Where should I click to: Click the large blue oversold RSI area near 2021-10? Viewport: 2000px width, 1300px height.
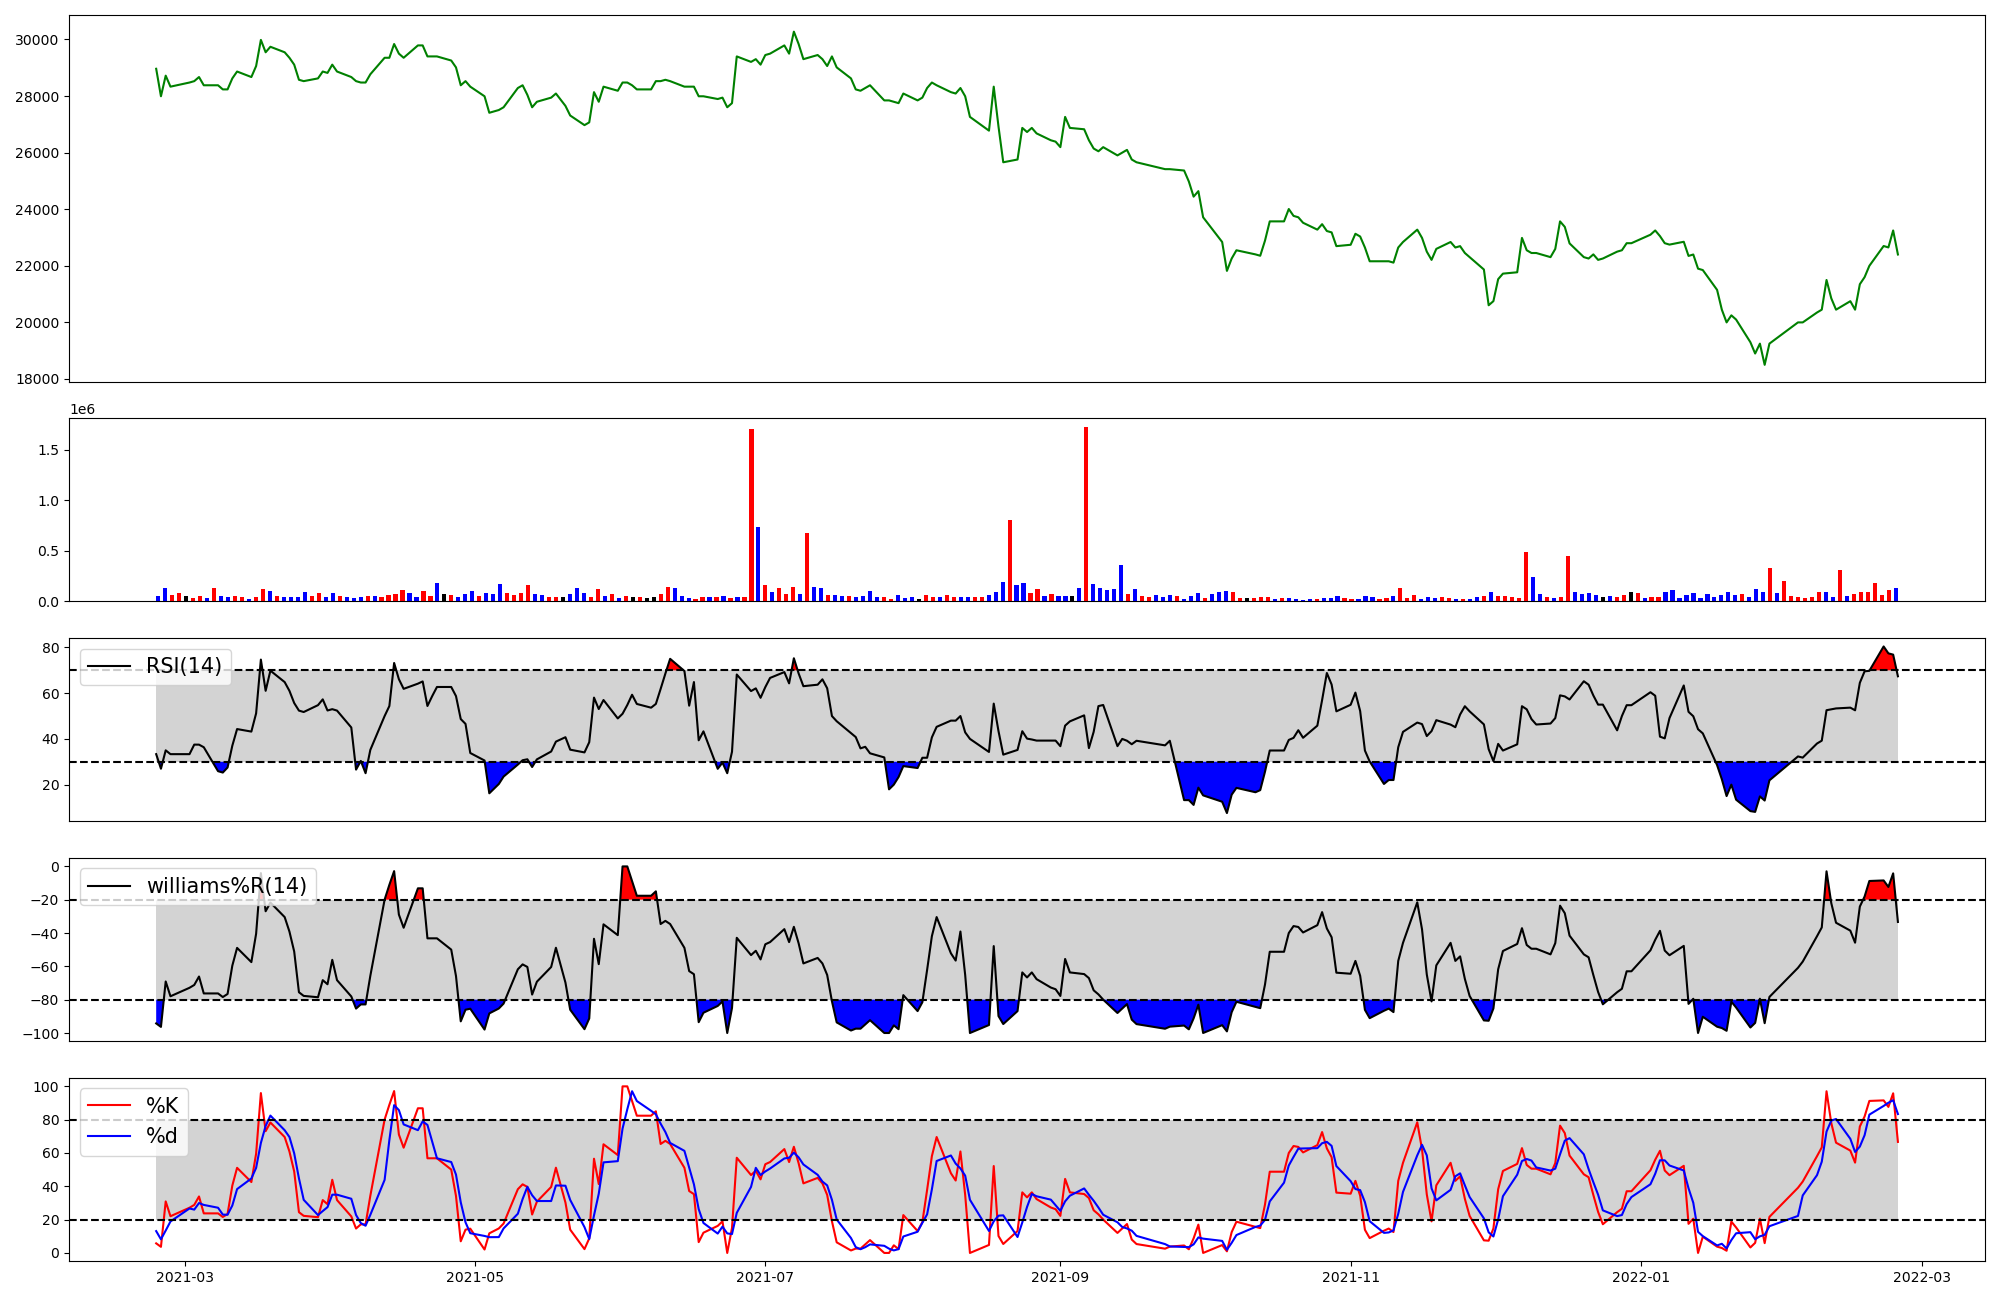click(1220, 777)
